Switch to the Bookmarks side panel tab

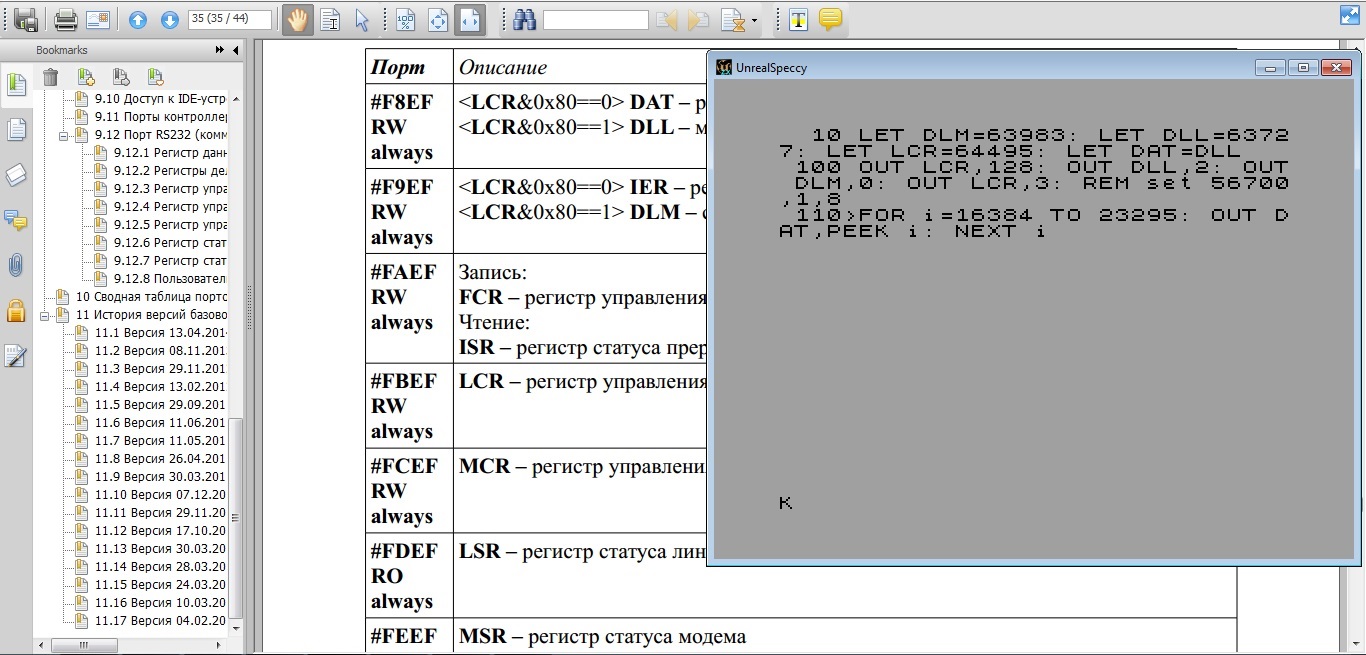15,85
